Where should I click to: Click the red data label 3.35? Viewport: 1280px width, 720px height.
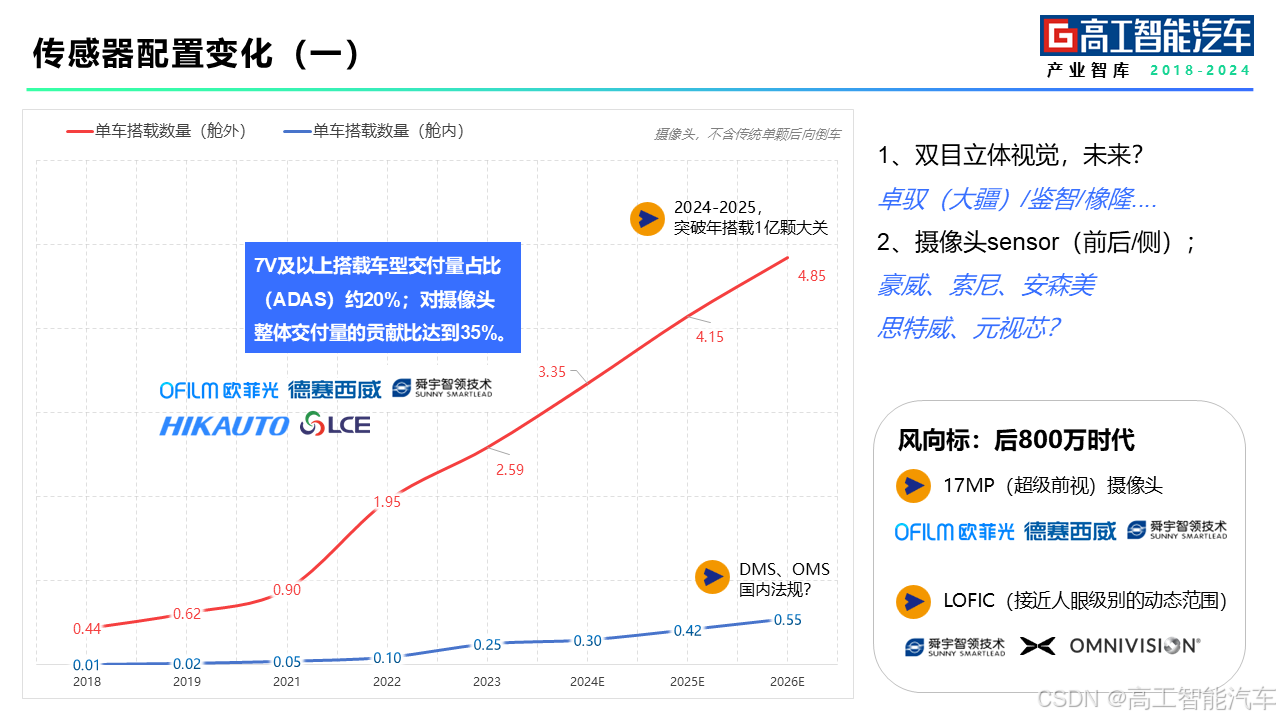(x=552, y=372)
